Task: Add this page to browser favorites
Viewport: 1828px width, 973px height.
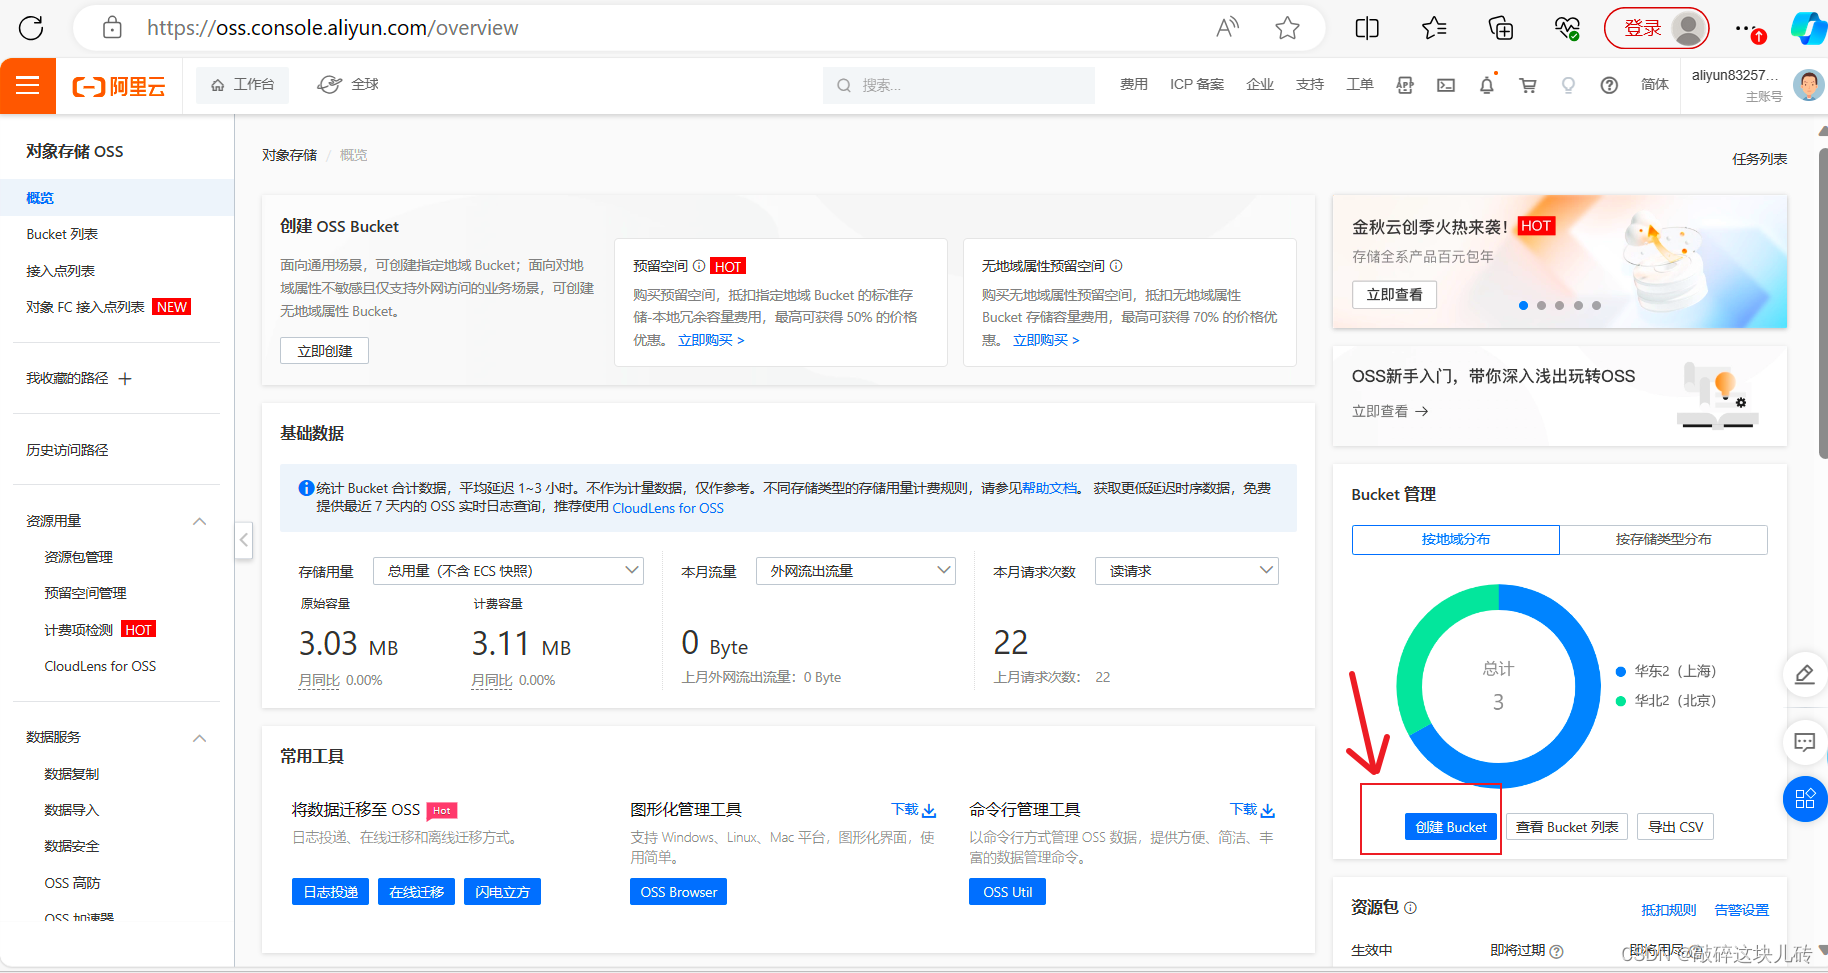Action: pos(1287,28)
